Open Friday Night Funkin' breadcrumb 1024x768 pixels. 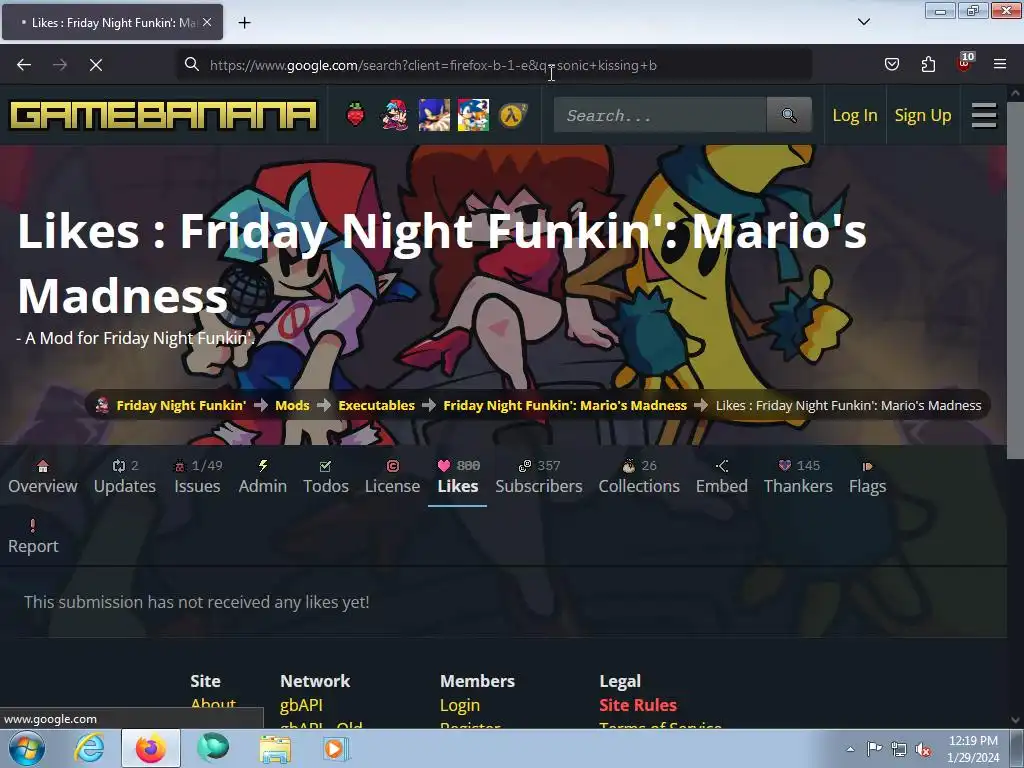(181, 405)
